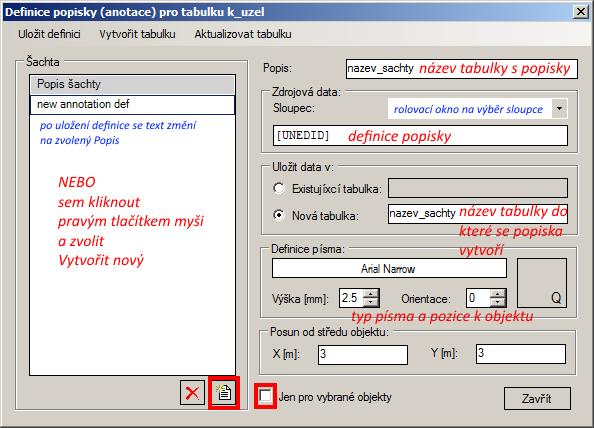The width and height of the screenshot is (594, 428).
Task: Click the Popis šachty column header
Action: [x=132, y=84]
